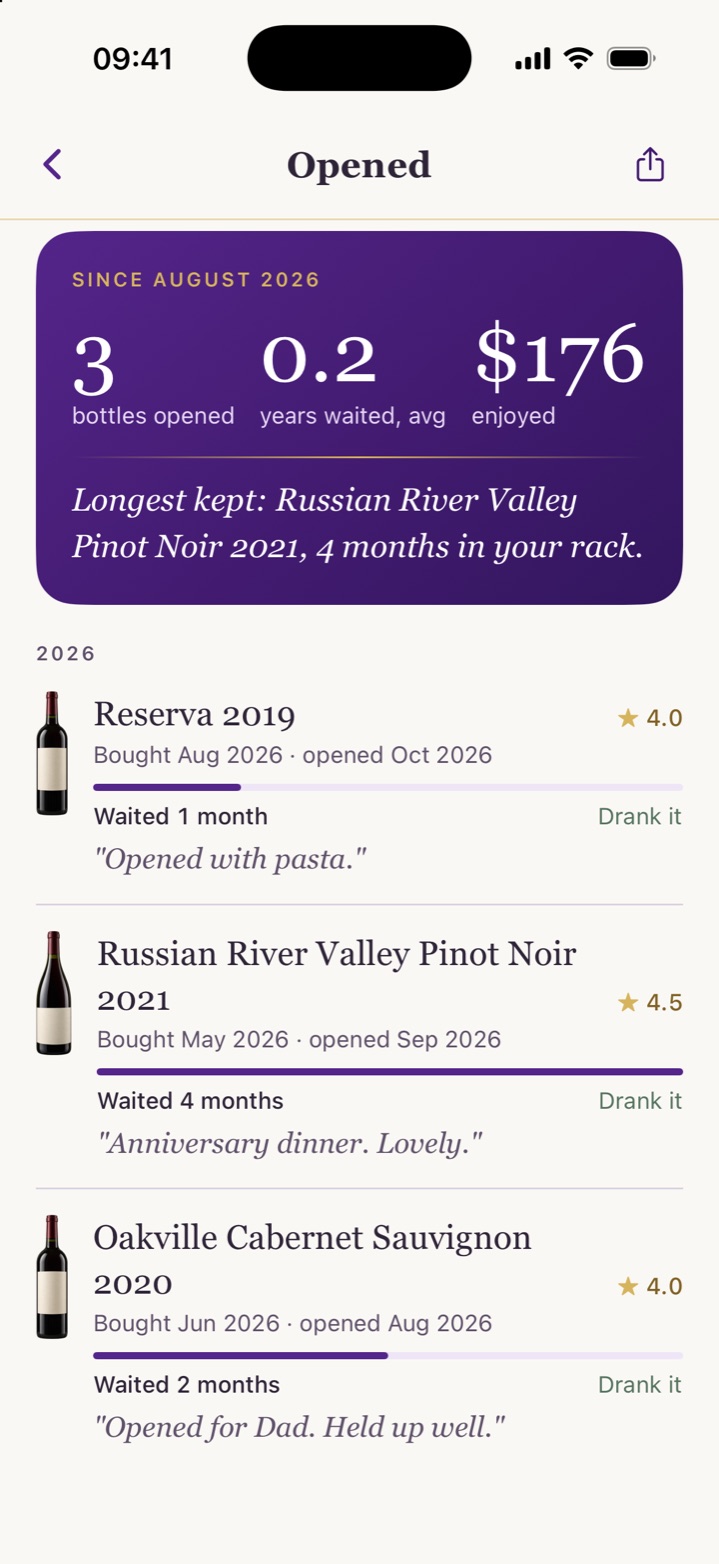Tap the Reserva 2019 bottle image
719x1564 pixels.
(52, 753)
